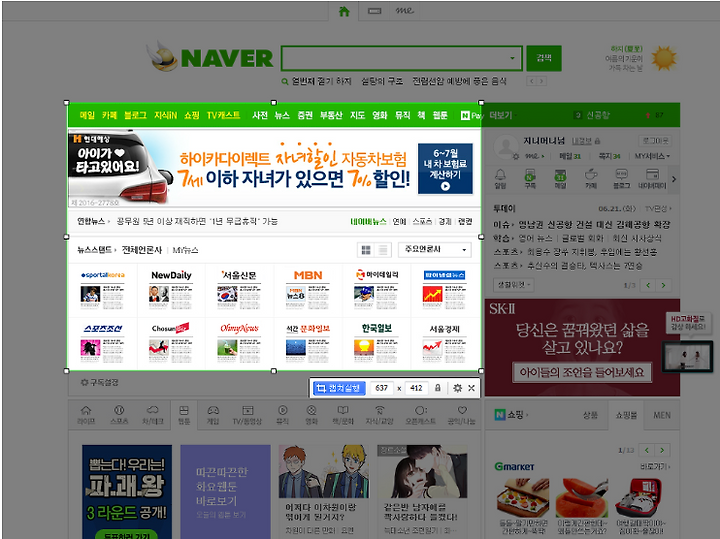Close the capture toolbar with the X icon
Image resolution: width=720 pixels, height=539 pixels.
472,388
